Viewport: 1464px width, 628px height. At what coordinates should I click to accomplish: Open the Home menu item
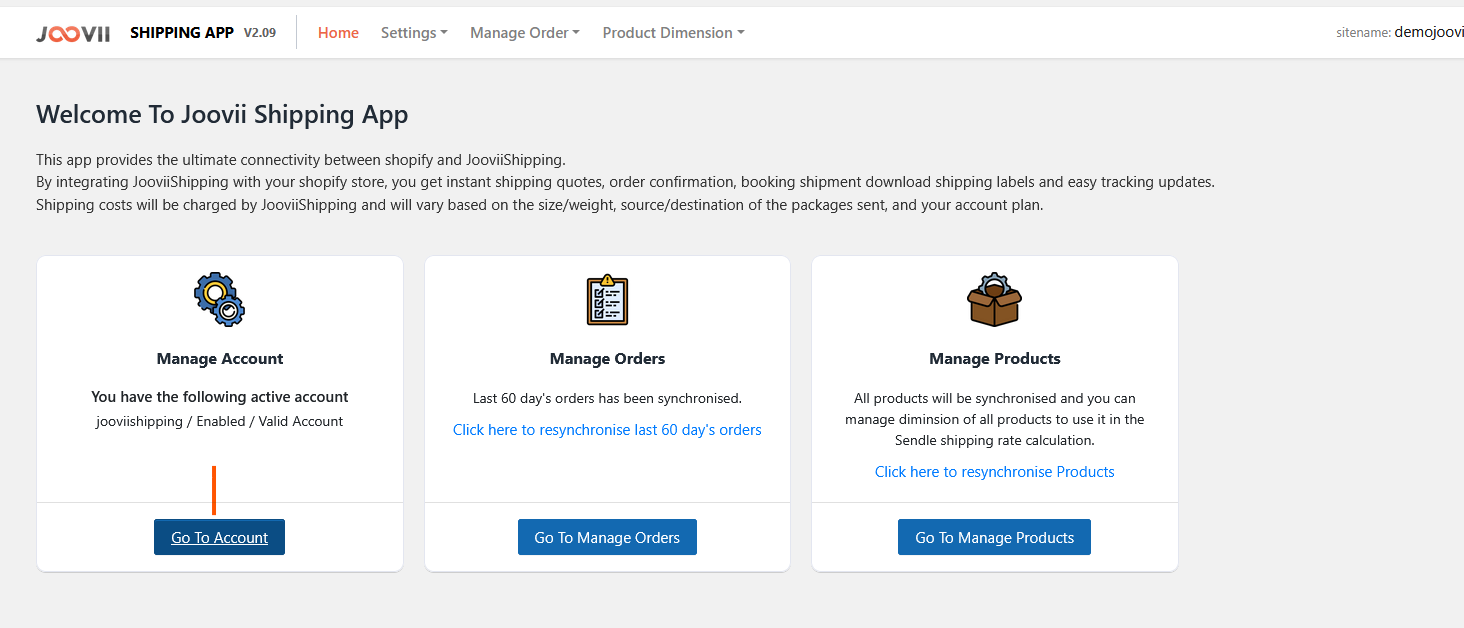(338, 33)
